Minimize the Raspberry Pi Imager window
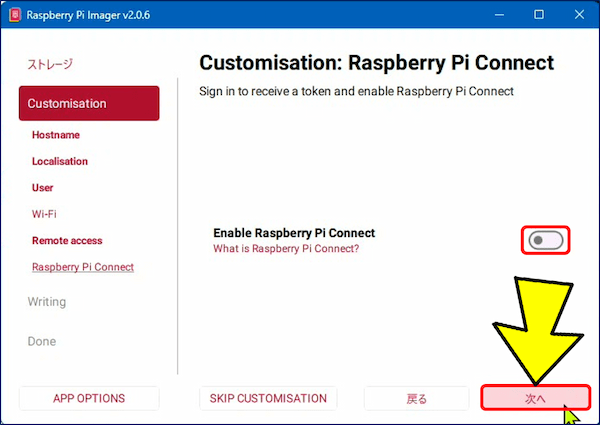 point(499,15)
